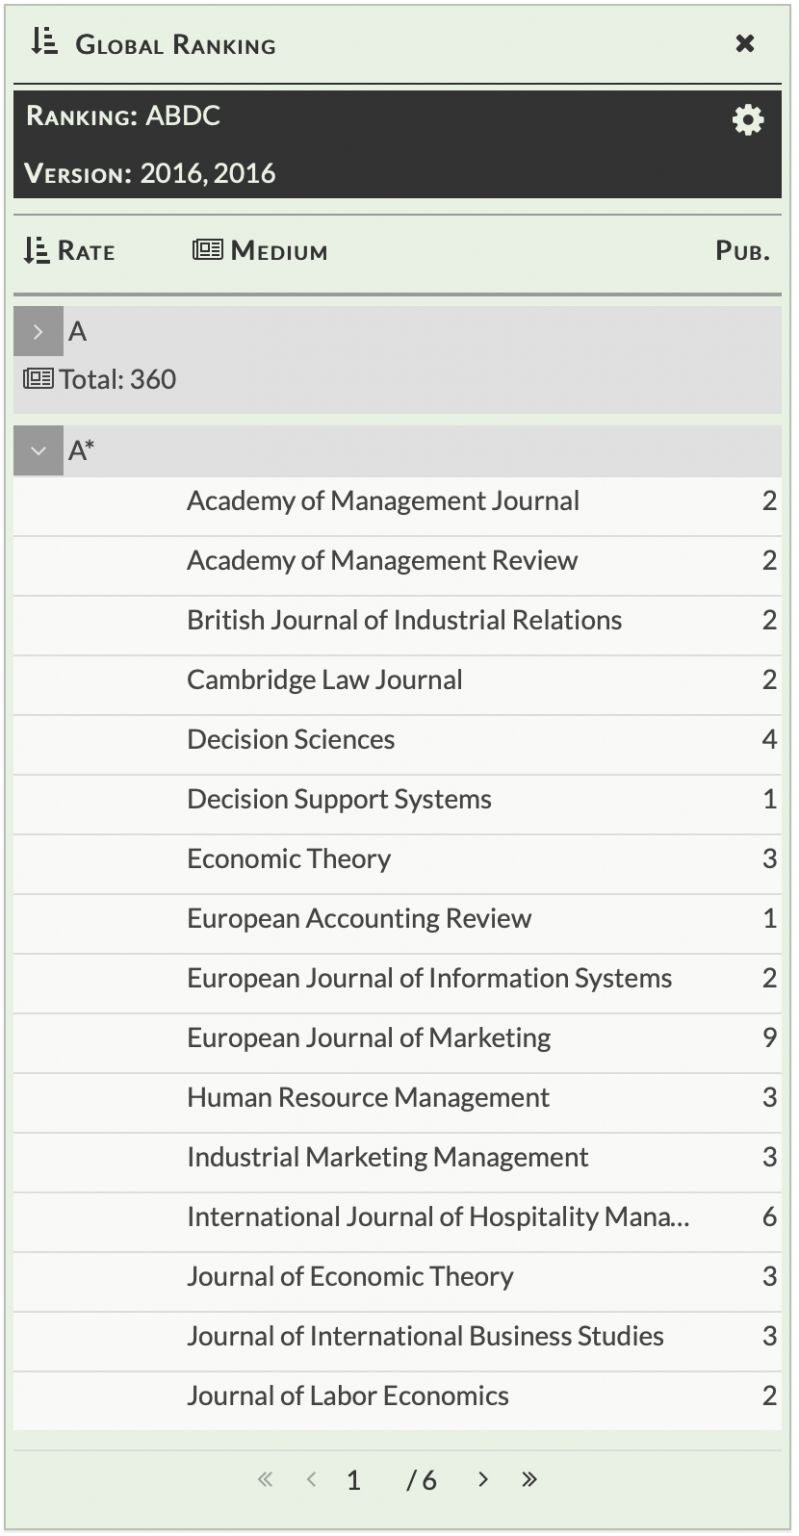Viewport: 799px width, 1536px height.
Task: Select the Decision Sciences journal entry
Action: (x=290, y=740)
